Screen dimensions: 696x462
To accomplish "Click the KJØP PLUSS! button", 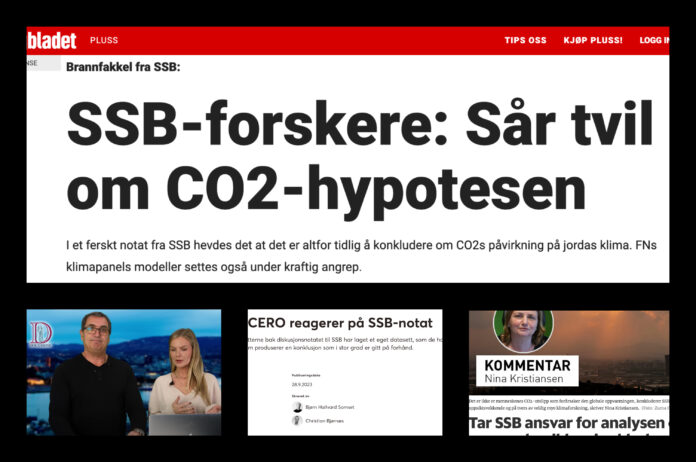I will click(x=593, y=40).
